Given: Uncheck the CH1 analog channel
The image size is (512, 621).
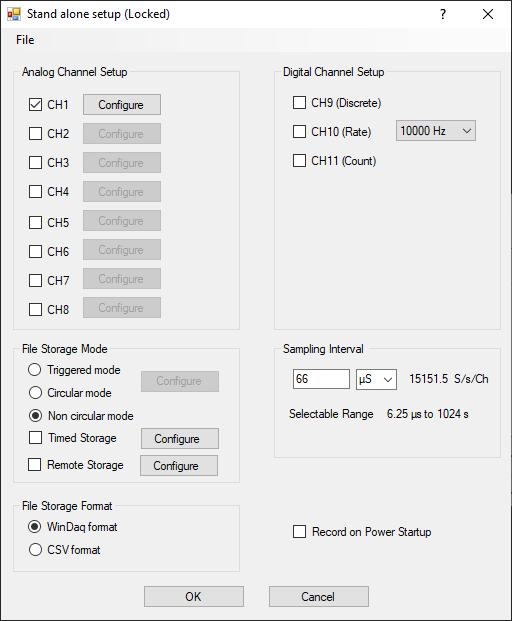Looking at the screenshot, I should coord(35,105).
